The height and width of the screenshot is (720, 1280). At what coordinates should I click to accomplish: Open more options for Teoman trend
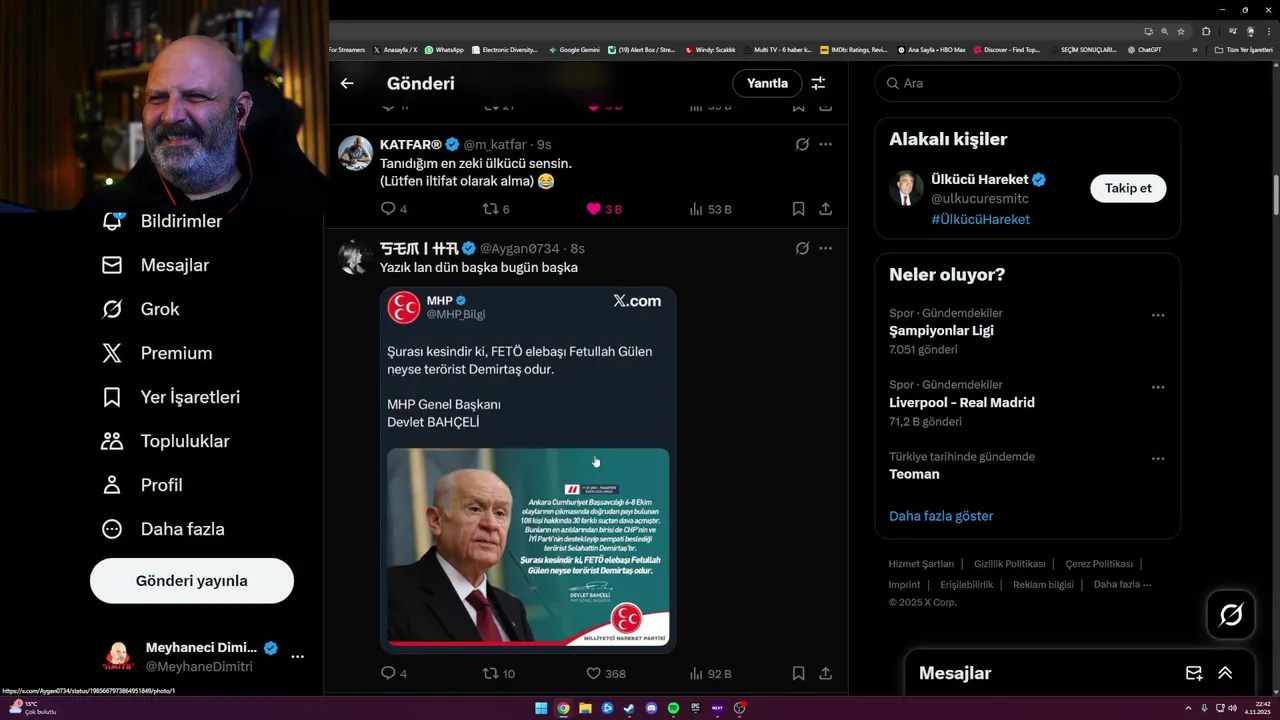pos(1157,459)
